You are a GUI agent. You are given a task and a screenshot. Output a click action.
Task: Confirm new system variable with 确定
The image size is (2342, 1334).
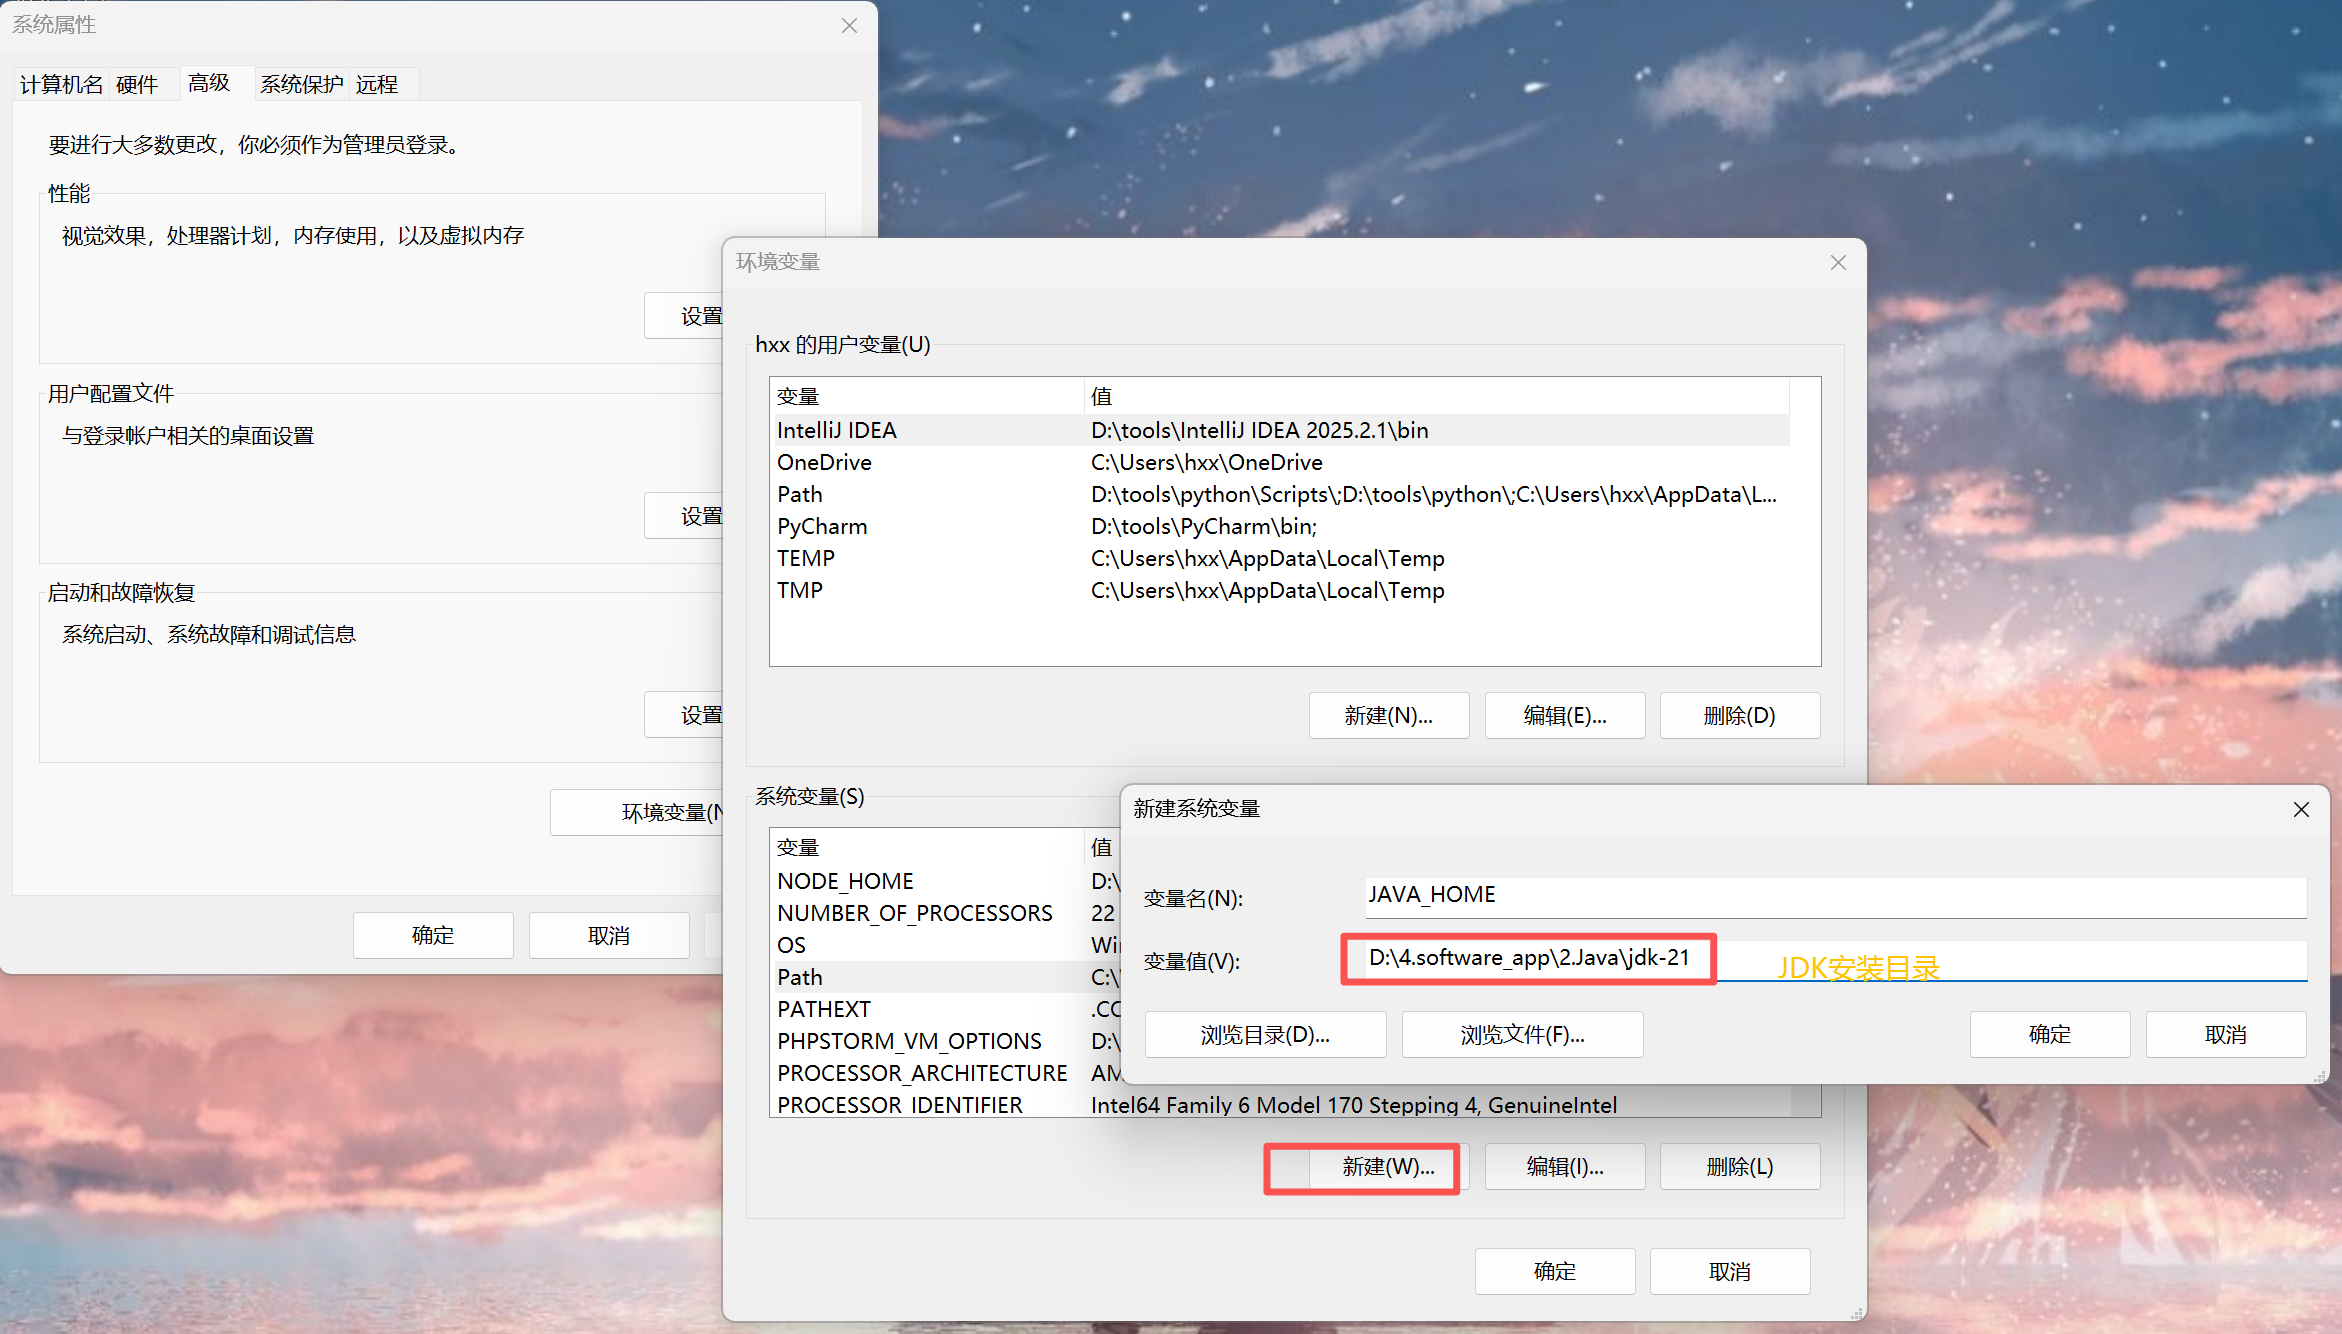[2049, 1034]
